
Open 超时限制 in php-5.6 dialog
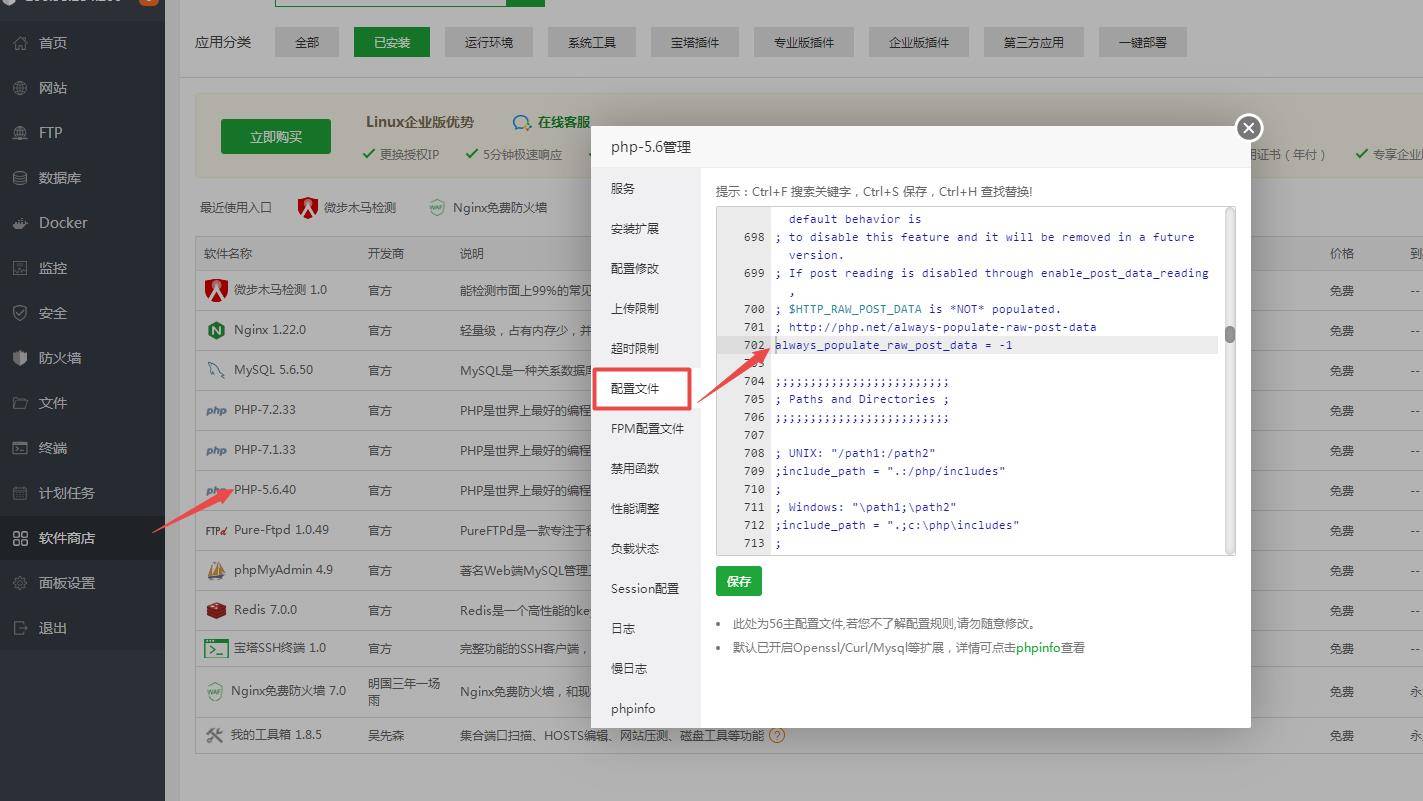click(x=646, y=348)
